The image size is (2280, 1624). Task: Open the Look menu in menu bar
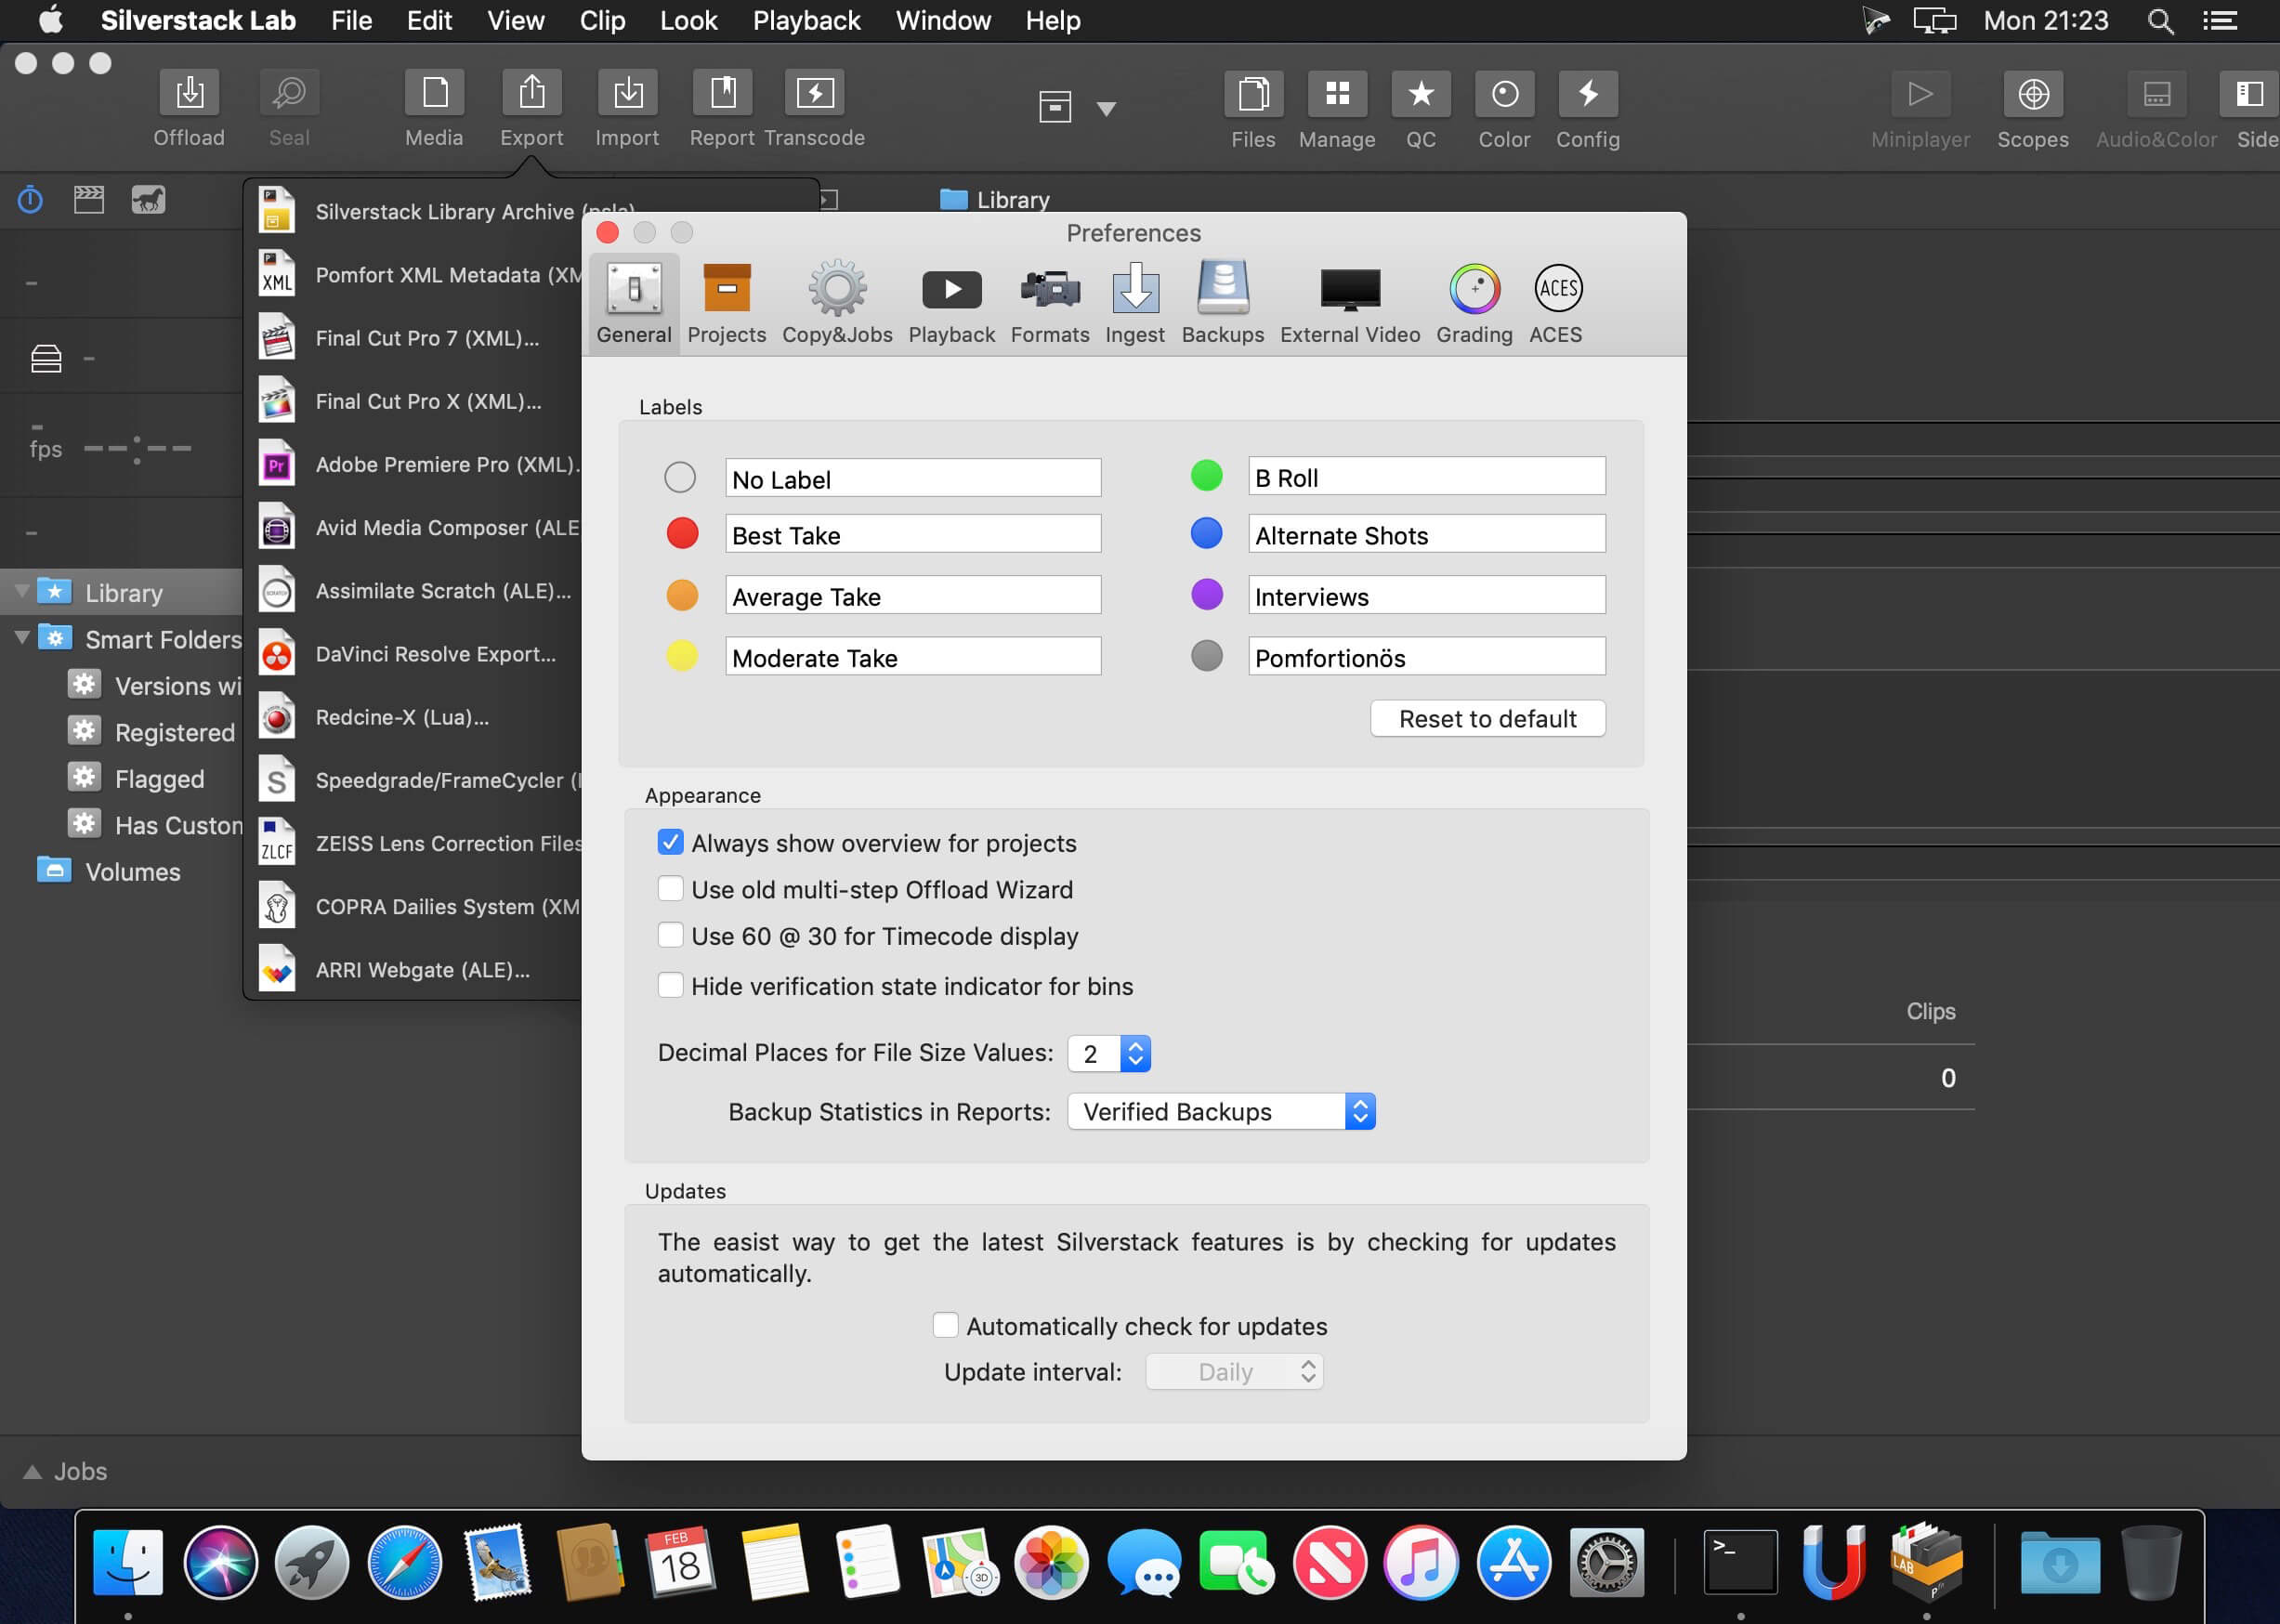point(688,21)
